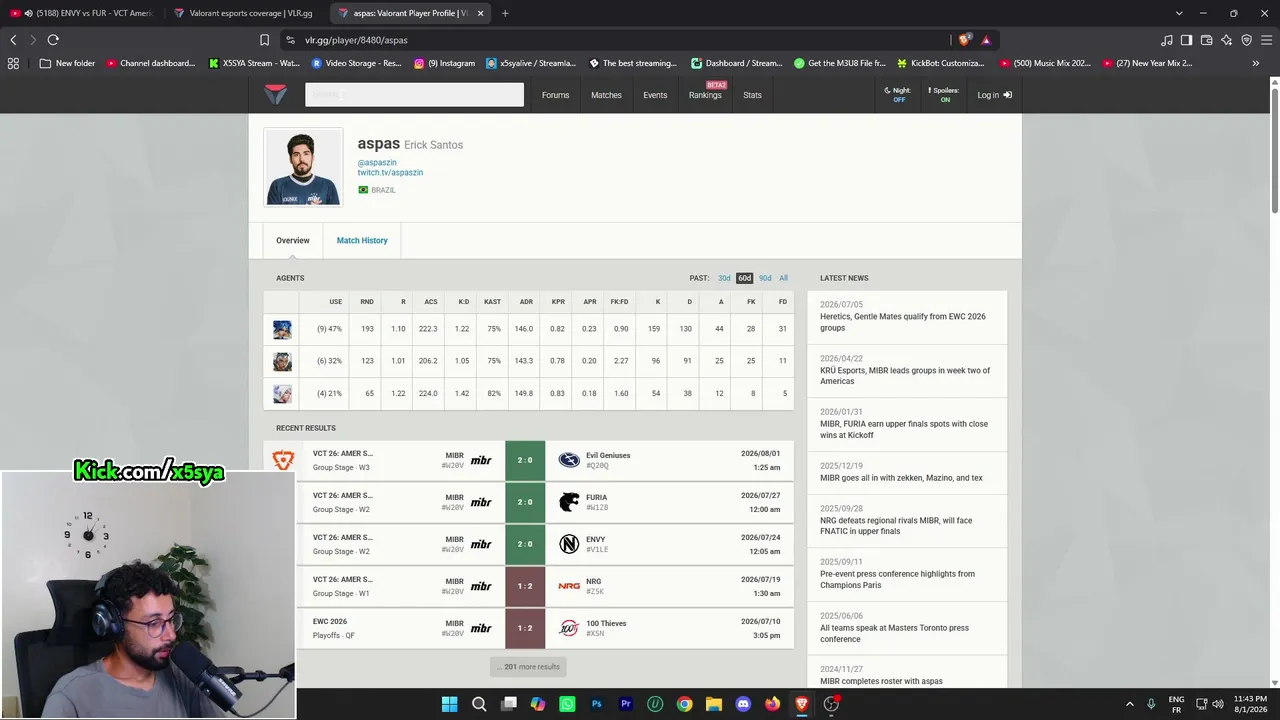The width and height of the screenshot is (1280, 720).
Task: Open the Stats menu item
Action: tap(752, 95)
